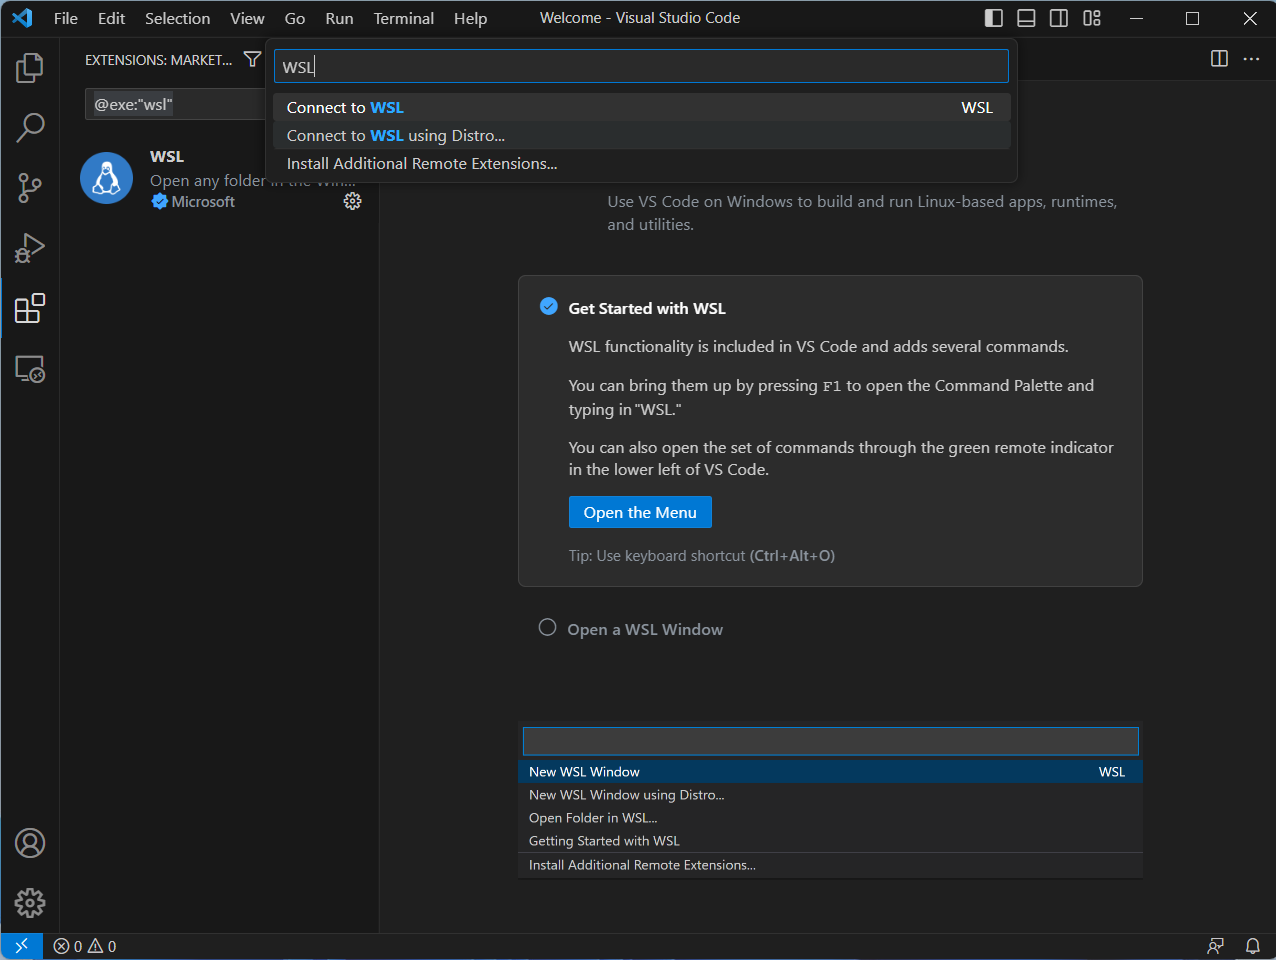Toggle the primary side bar layout button
The image size is (1276, 960).
[993, 18]
